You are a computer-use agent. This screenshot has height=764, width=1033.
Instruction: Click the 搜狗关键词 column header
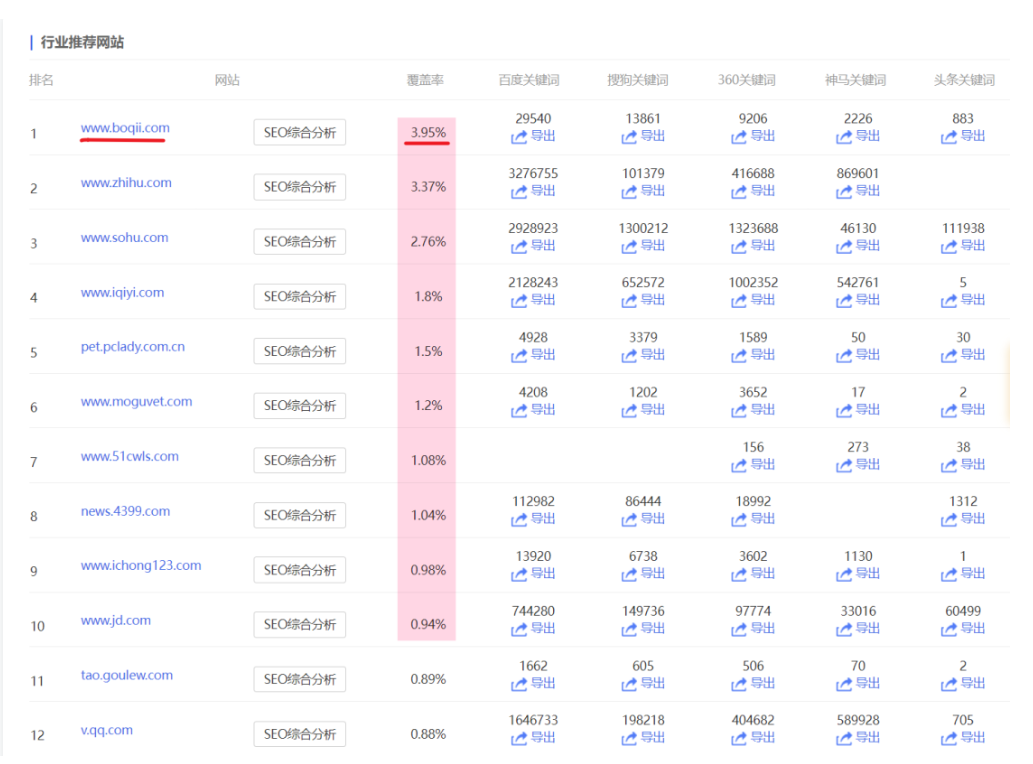(638, 80)
